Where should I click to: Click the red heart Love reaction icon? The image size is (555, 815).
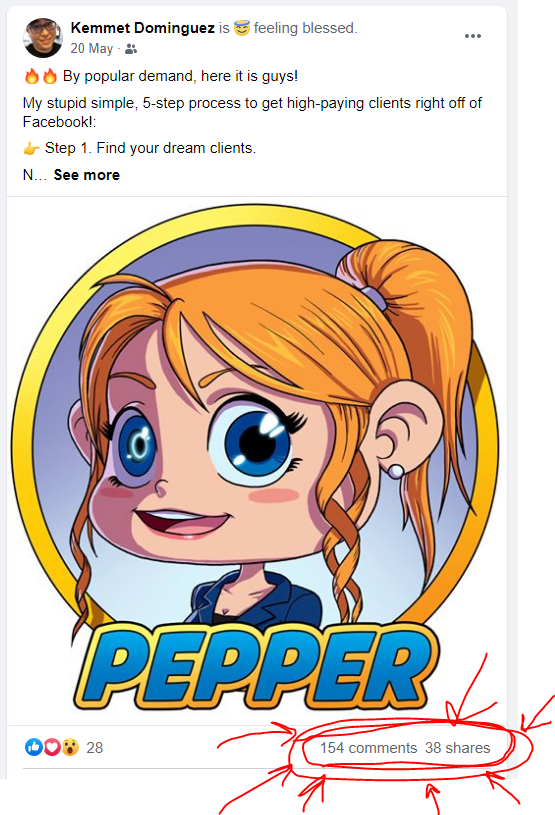coord(52,747)
